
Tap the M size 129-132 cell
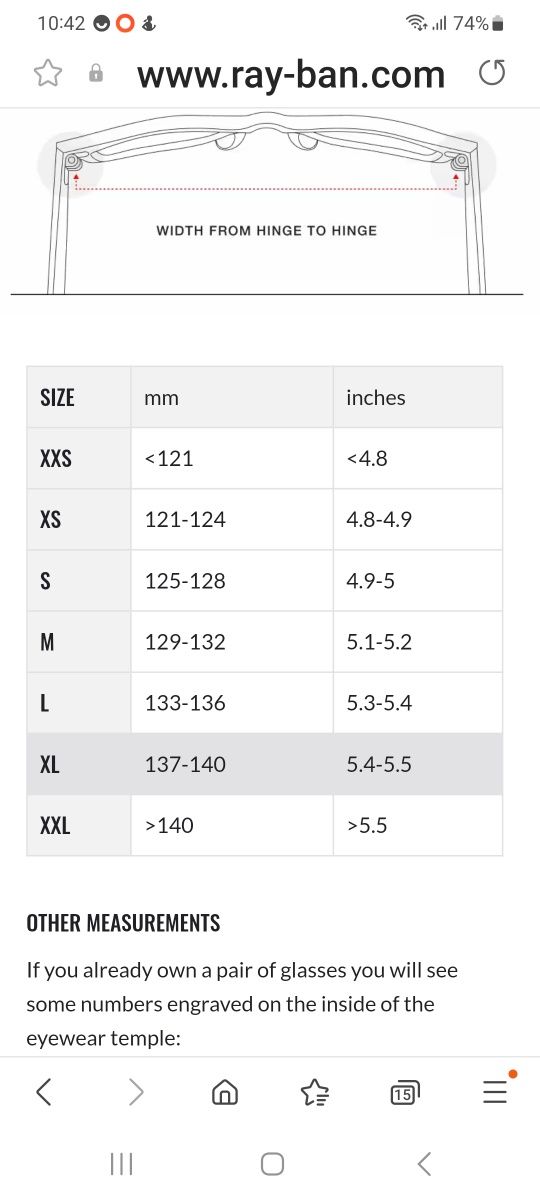(x=231, y=642)
